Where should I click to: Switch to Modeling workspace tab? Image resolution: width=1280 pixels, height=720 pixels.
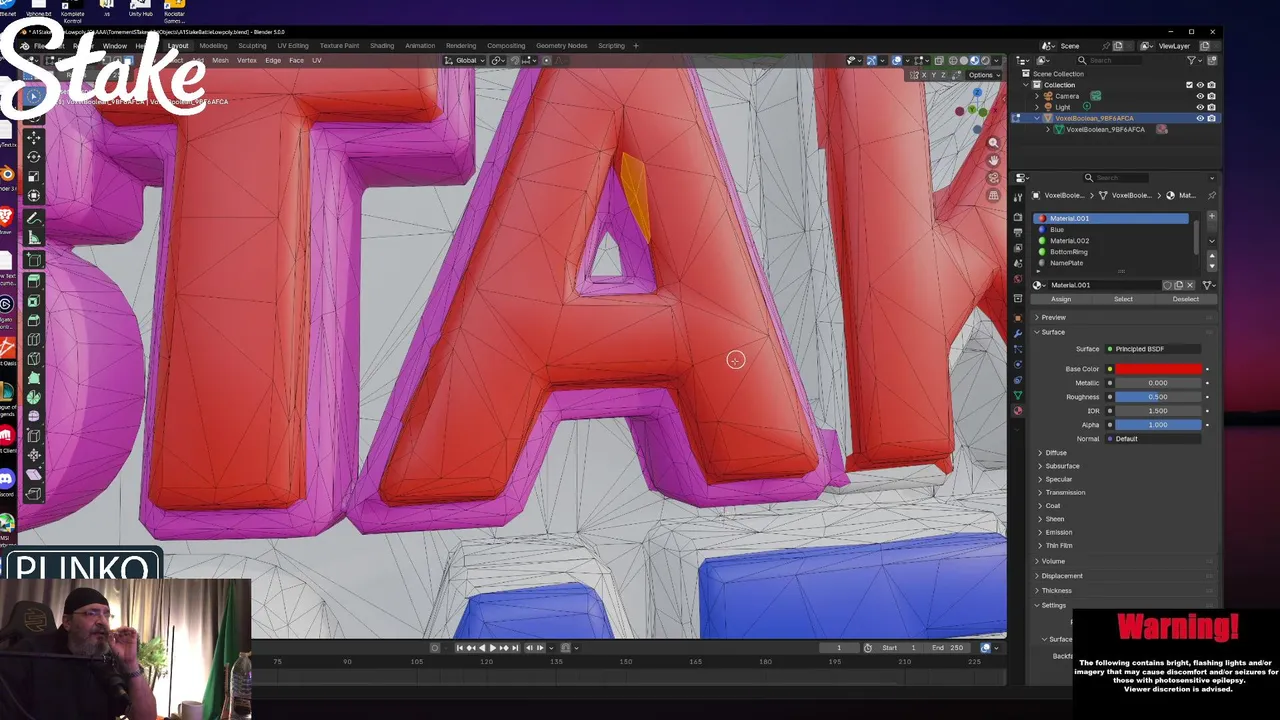pyautogui.click(x=213, y=45)
